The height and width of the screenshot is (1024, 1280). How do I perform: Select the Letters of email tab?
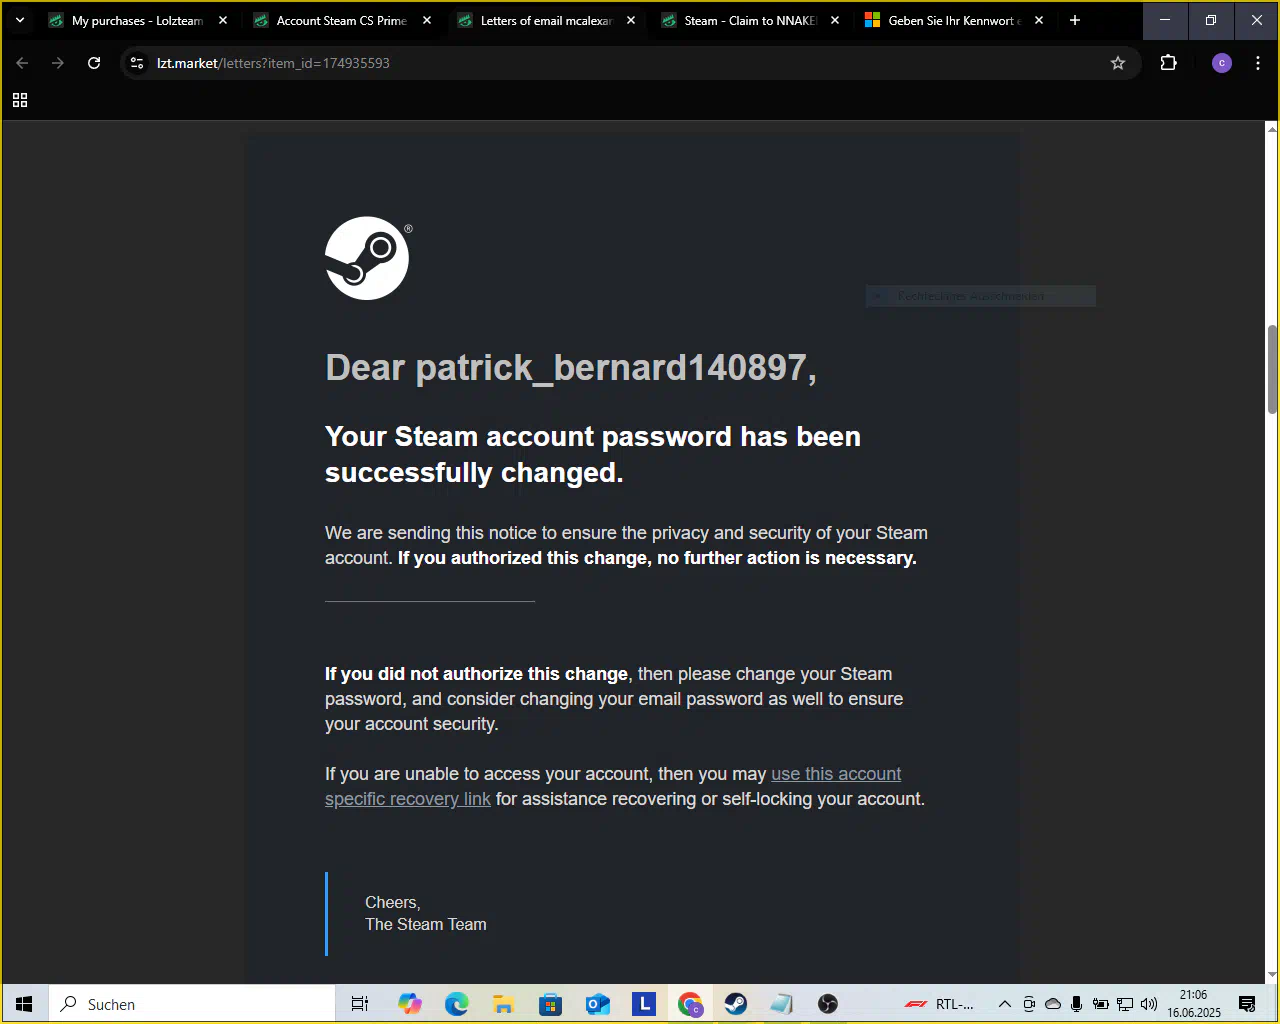click(x=546, y=20)
